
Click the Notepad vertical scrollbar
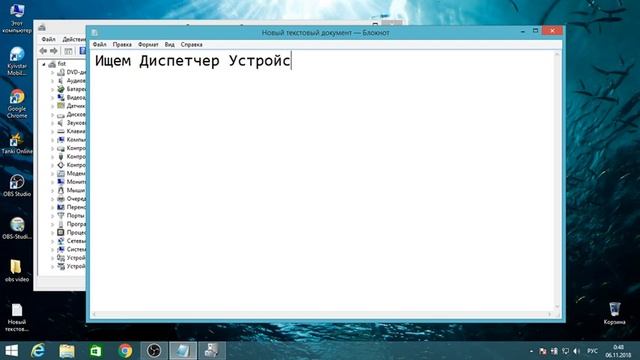[x=558, y=180]
